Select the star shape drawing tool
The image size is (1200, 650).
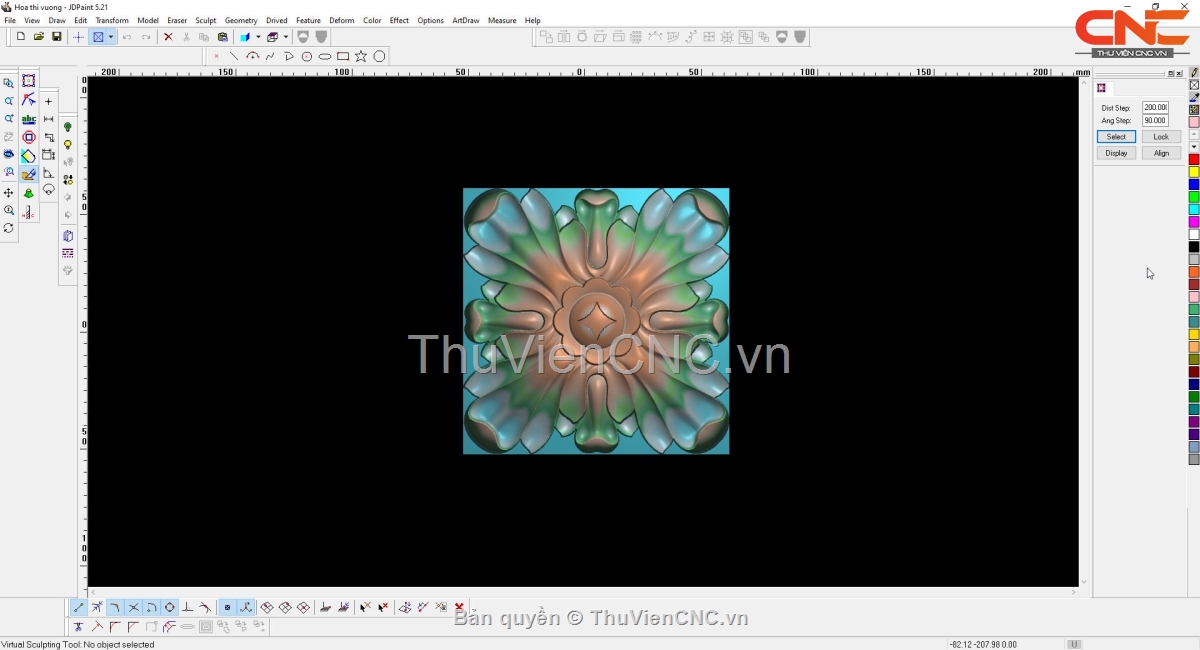click(x=361, y=57)
